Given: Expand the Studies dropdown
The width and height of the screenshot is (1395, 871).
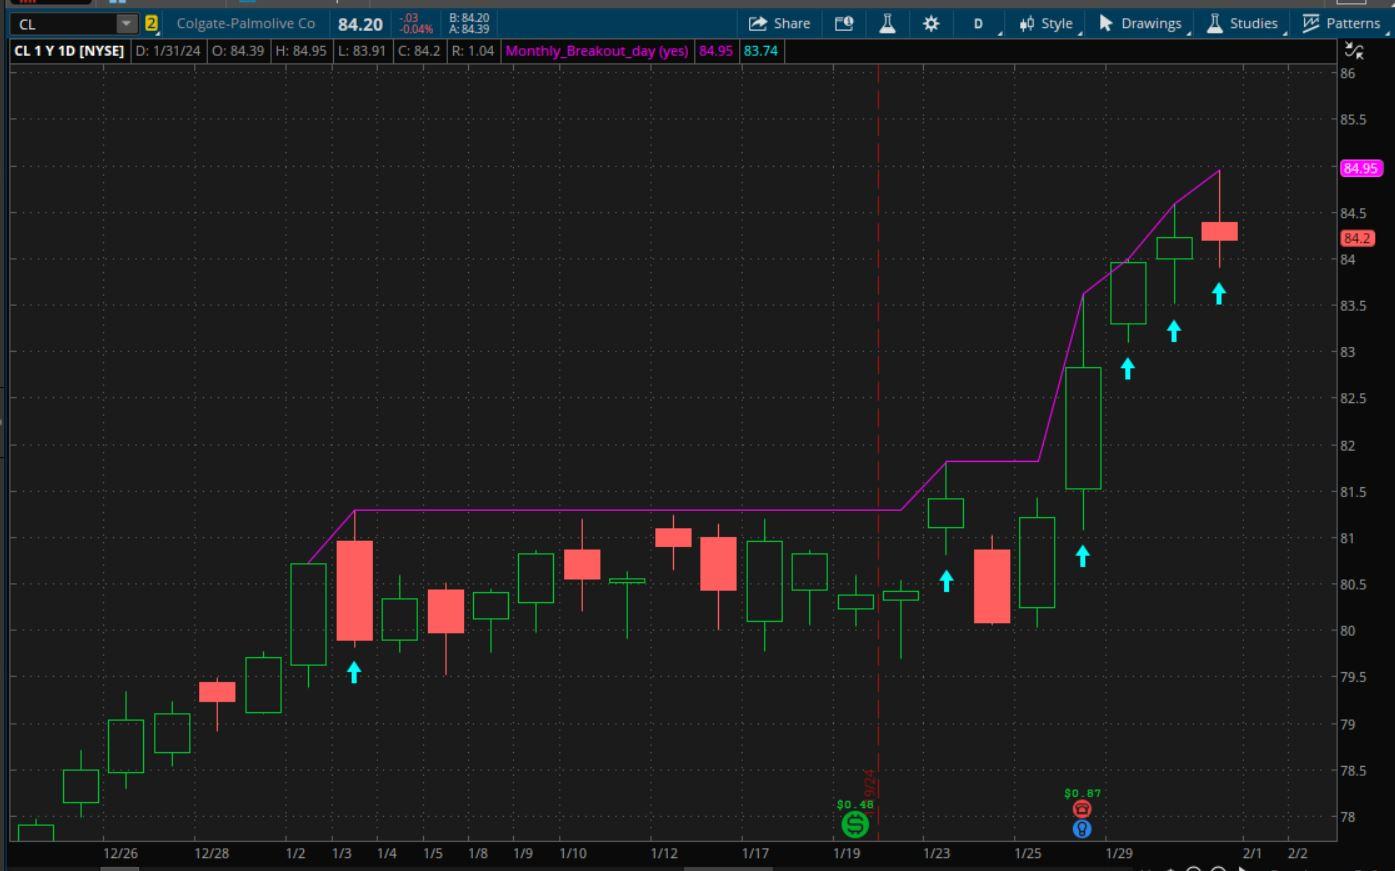Looking at the screenshot, I should coord(1242,23).
